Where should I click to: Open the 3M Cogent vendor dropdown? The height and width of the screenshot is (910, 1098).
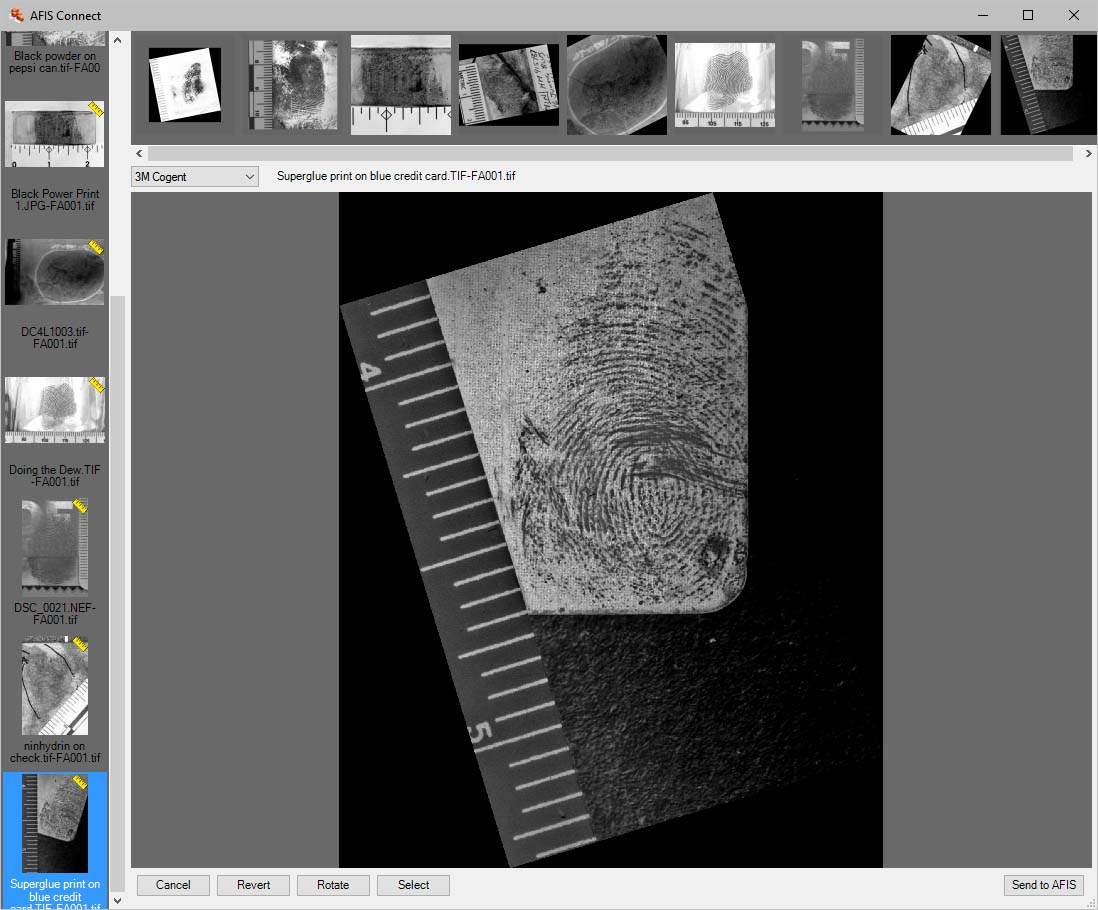195,177
